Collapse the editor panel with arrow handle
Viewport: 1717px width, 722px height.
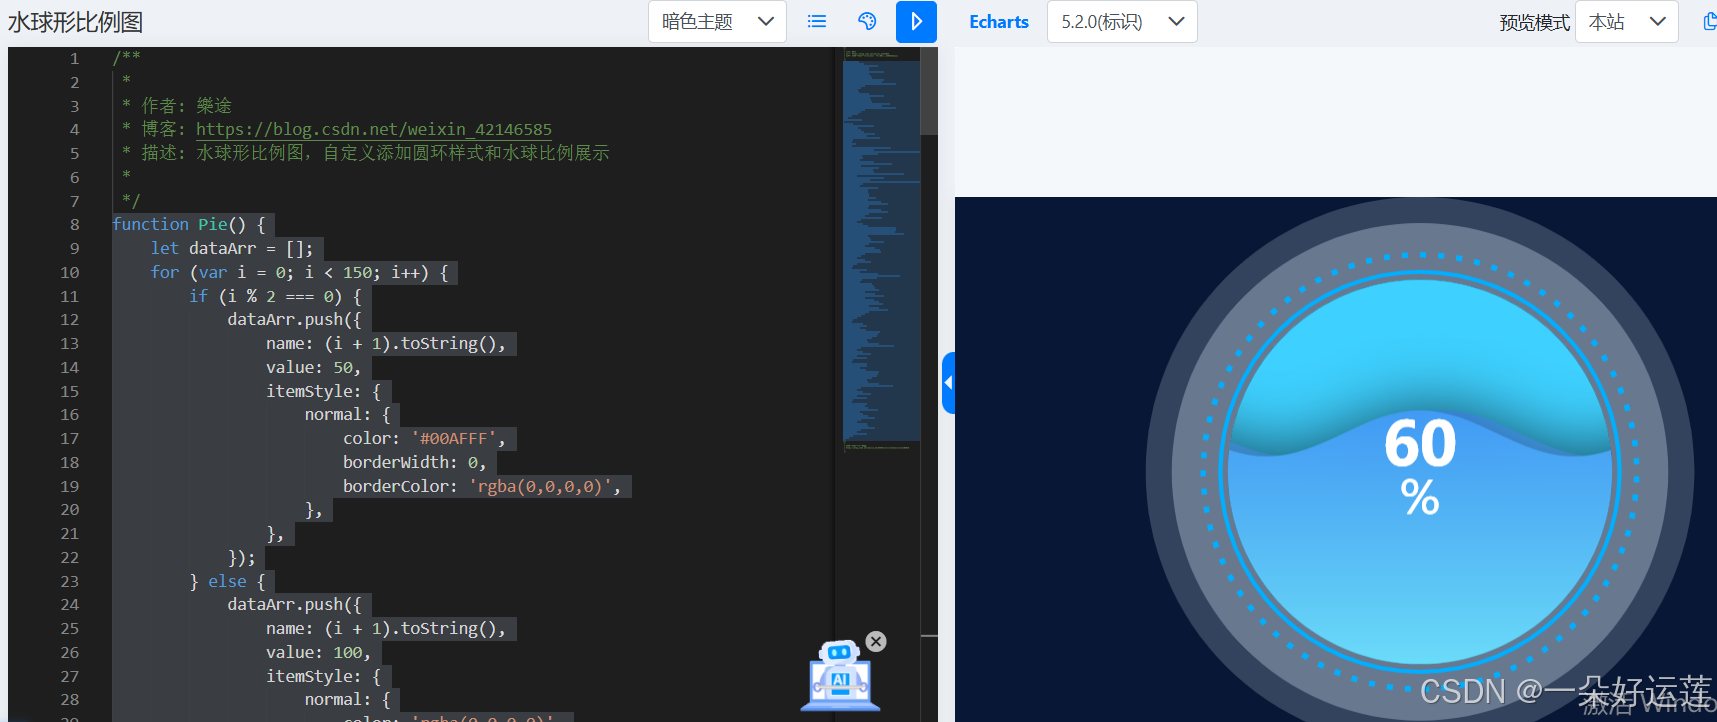coord(948,383)
